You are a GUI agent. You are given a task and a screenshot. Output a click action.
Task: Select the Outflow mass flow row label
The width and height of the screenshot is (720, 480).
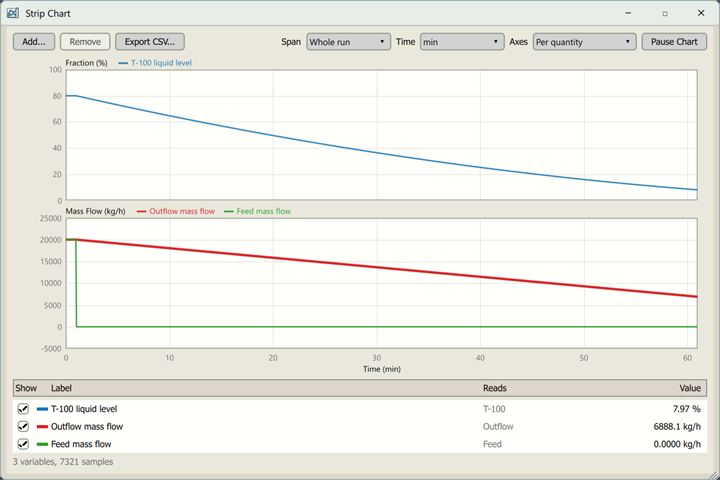coord(87,426)
